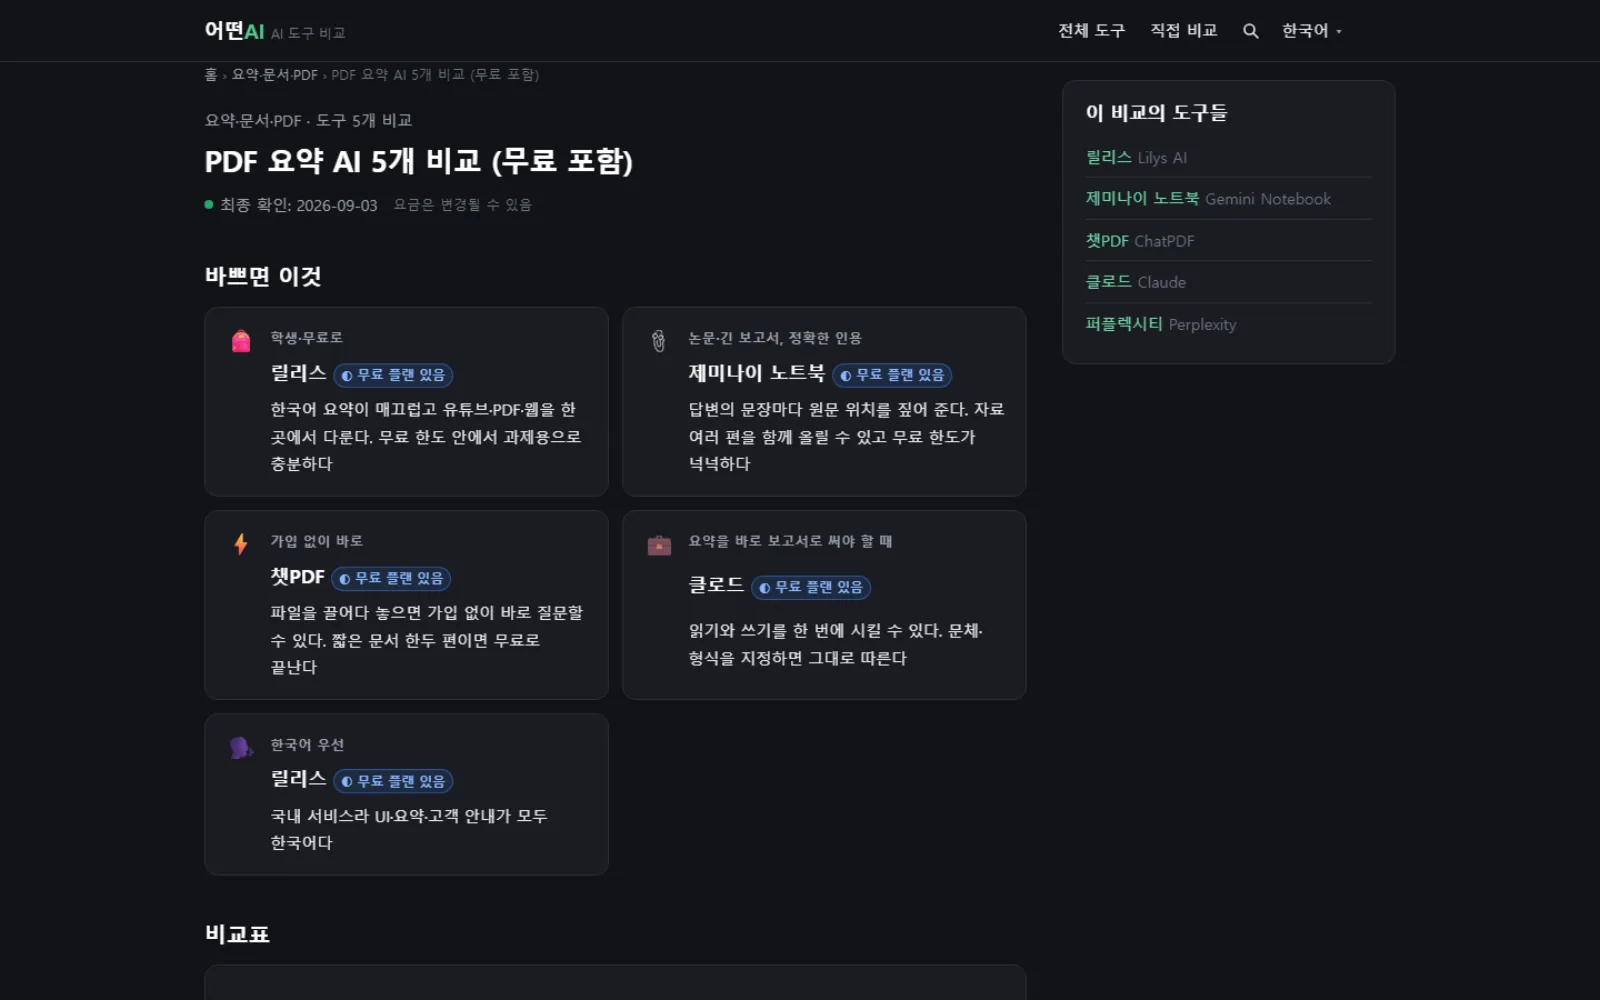The height and width of the screenshot is (1000, 1600).
Task: Click the briefcase icon on Claude card
Action: [659, 545]
